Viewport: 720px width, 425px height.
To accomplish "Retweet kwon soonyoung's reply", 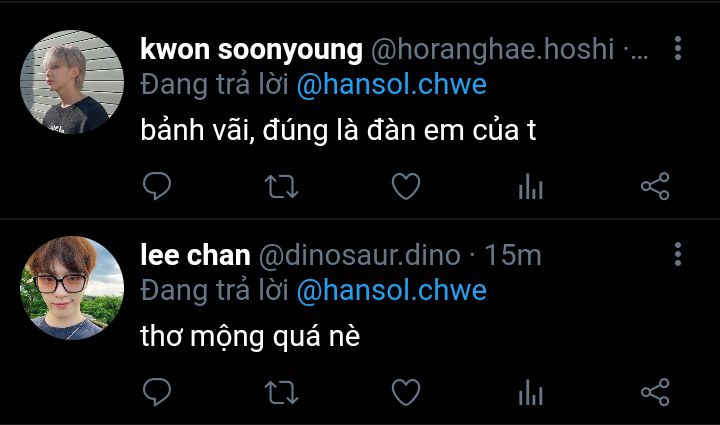I will tap(281, 187).
